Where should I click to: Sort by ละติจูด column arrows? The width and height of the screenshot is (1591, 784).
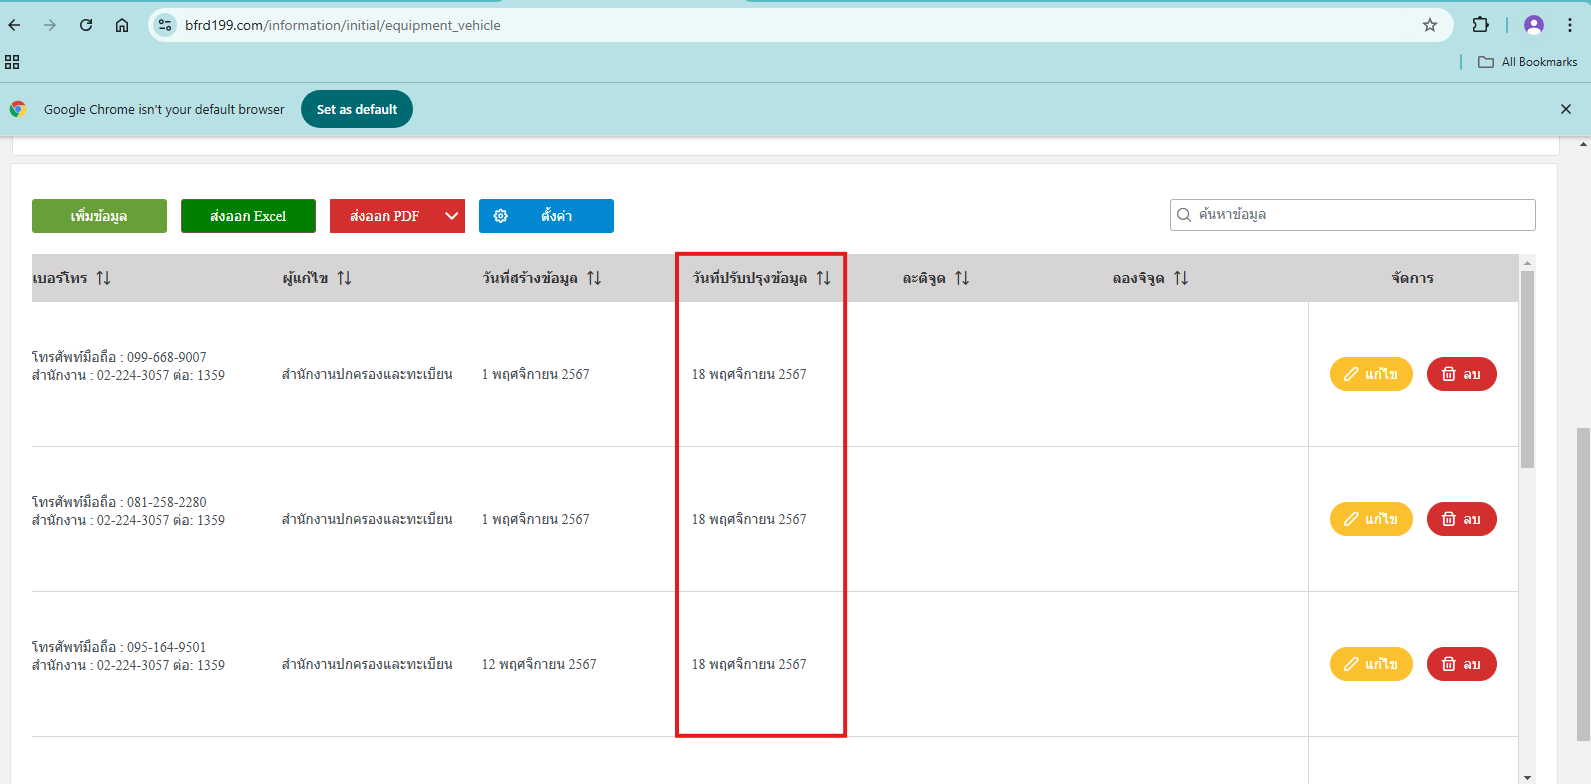962,278
